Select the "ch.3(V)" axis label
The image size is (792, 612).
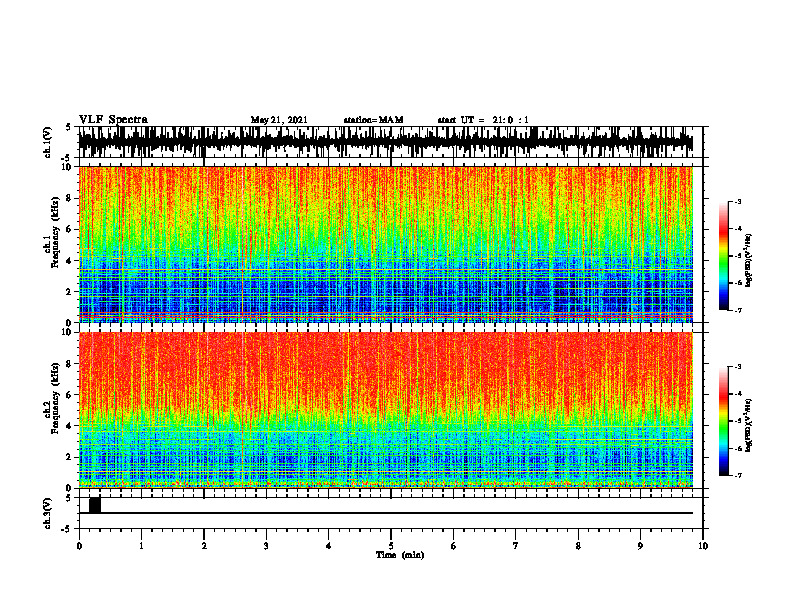tap(48, 513)
